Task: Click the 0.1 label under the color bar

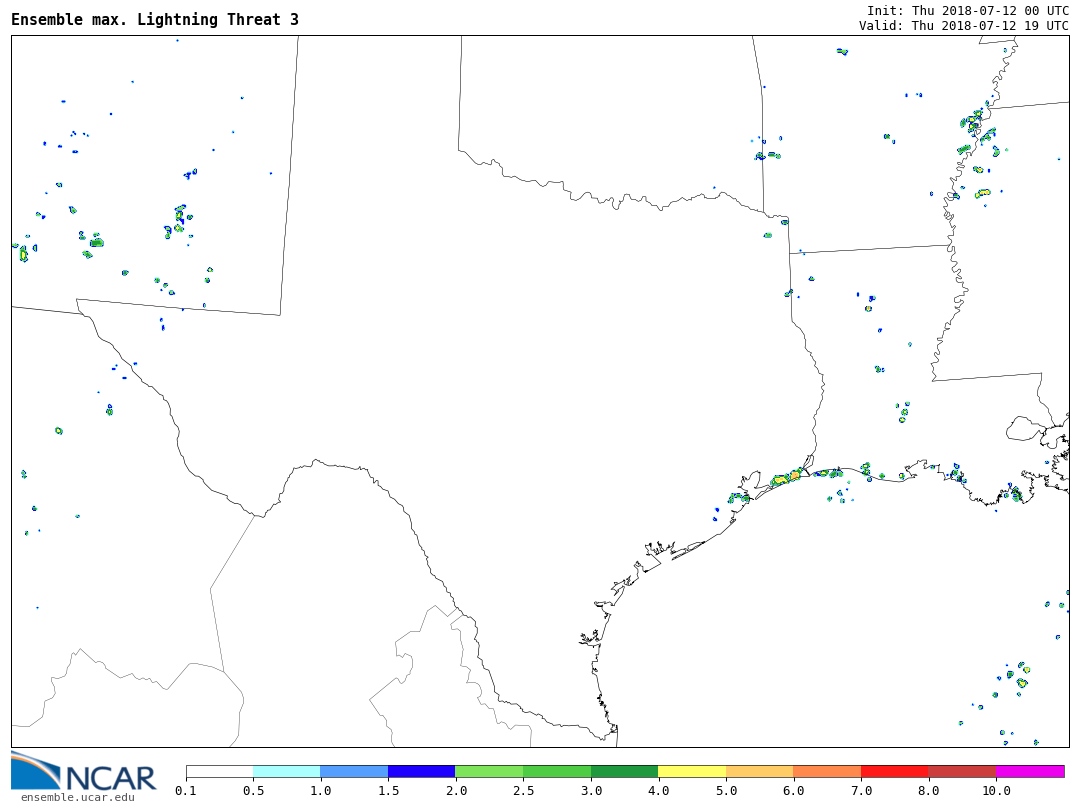Action: (186, 791)
